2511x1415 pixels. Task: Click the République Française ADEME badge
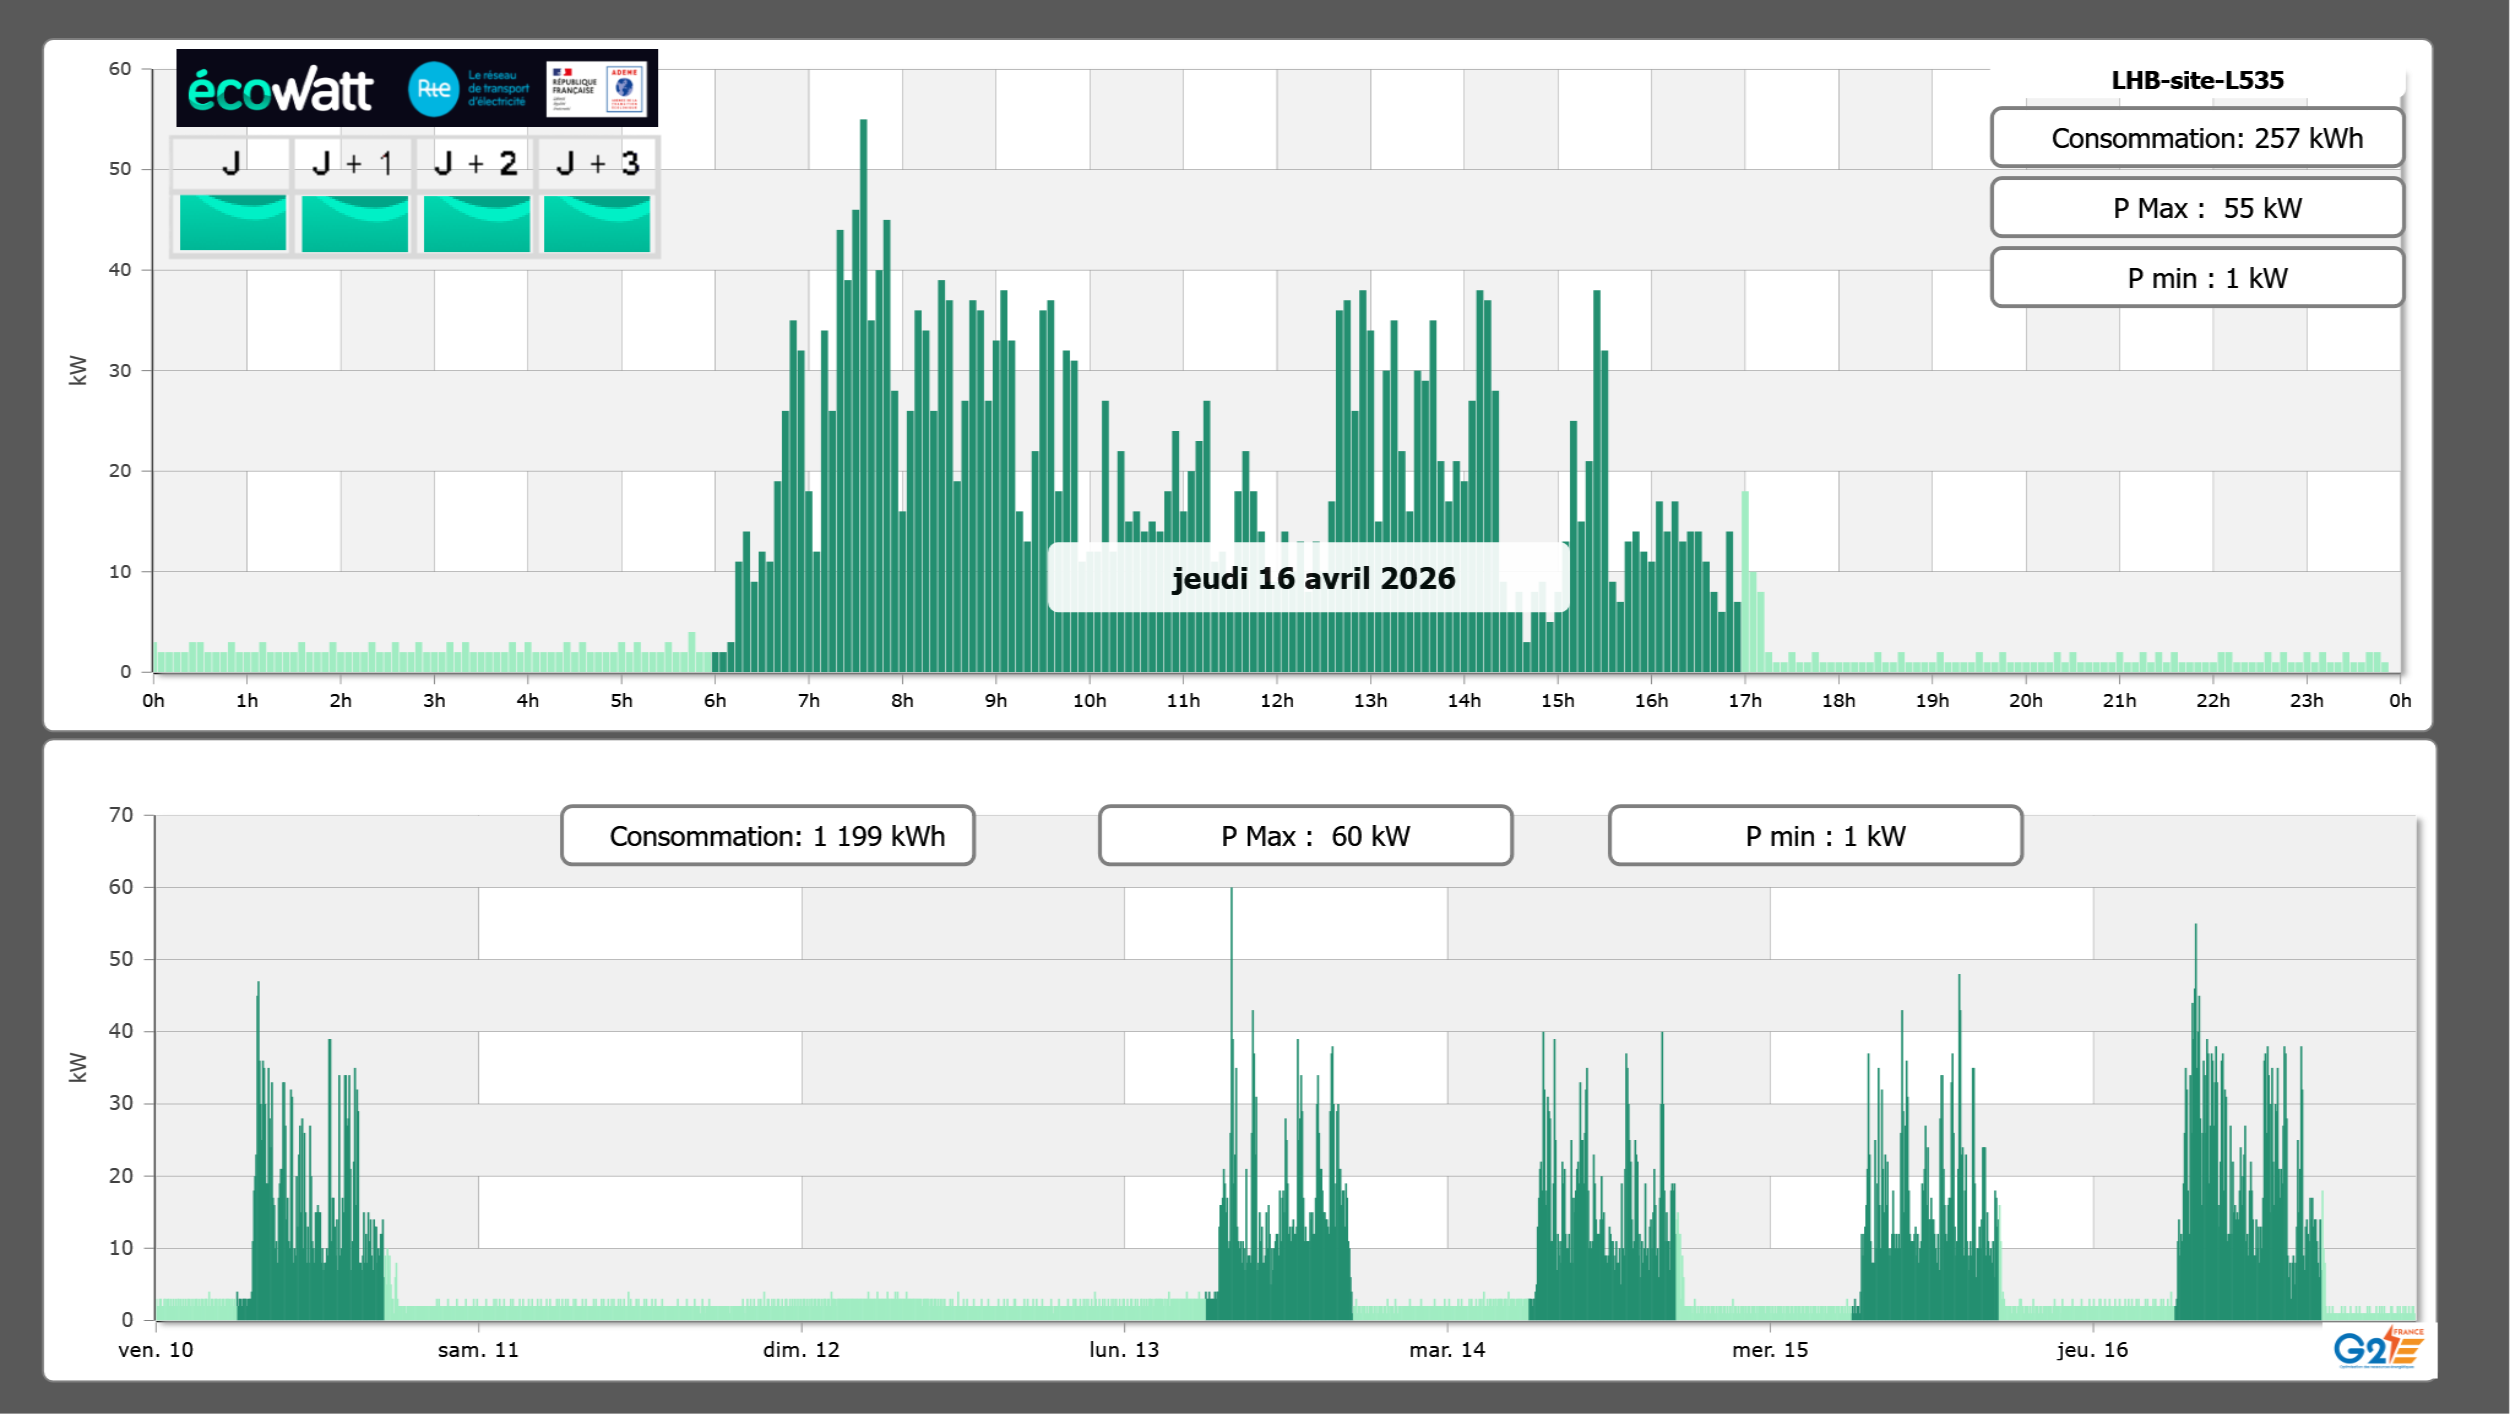point(596,88)
